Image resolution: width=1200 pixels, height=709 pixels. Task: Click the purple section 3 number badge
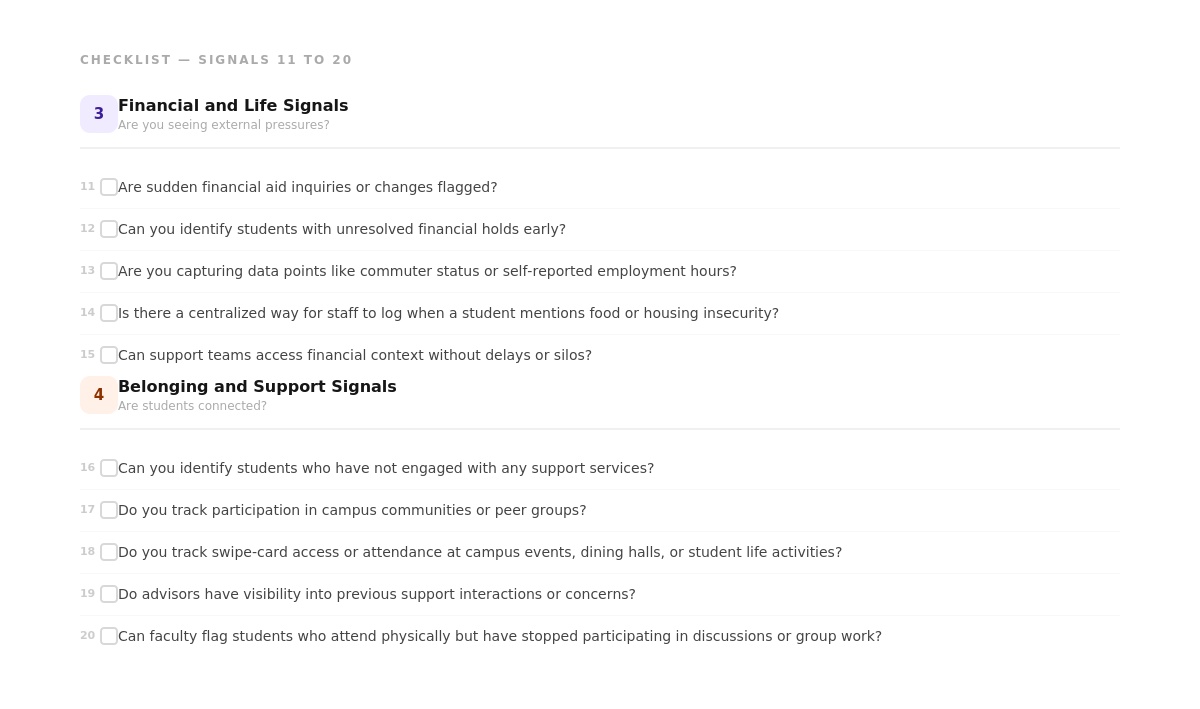point(99,114)
